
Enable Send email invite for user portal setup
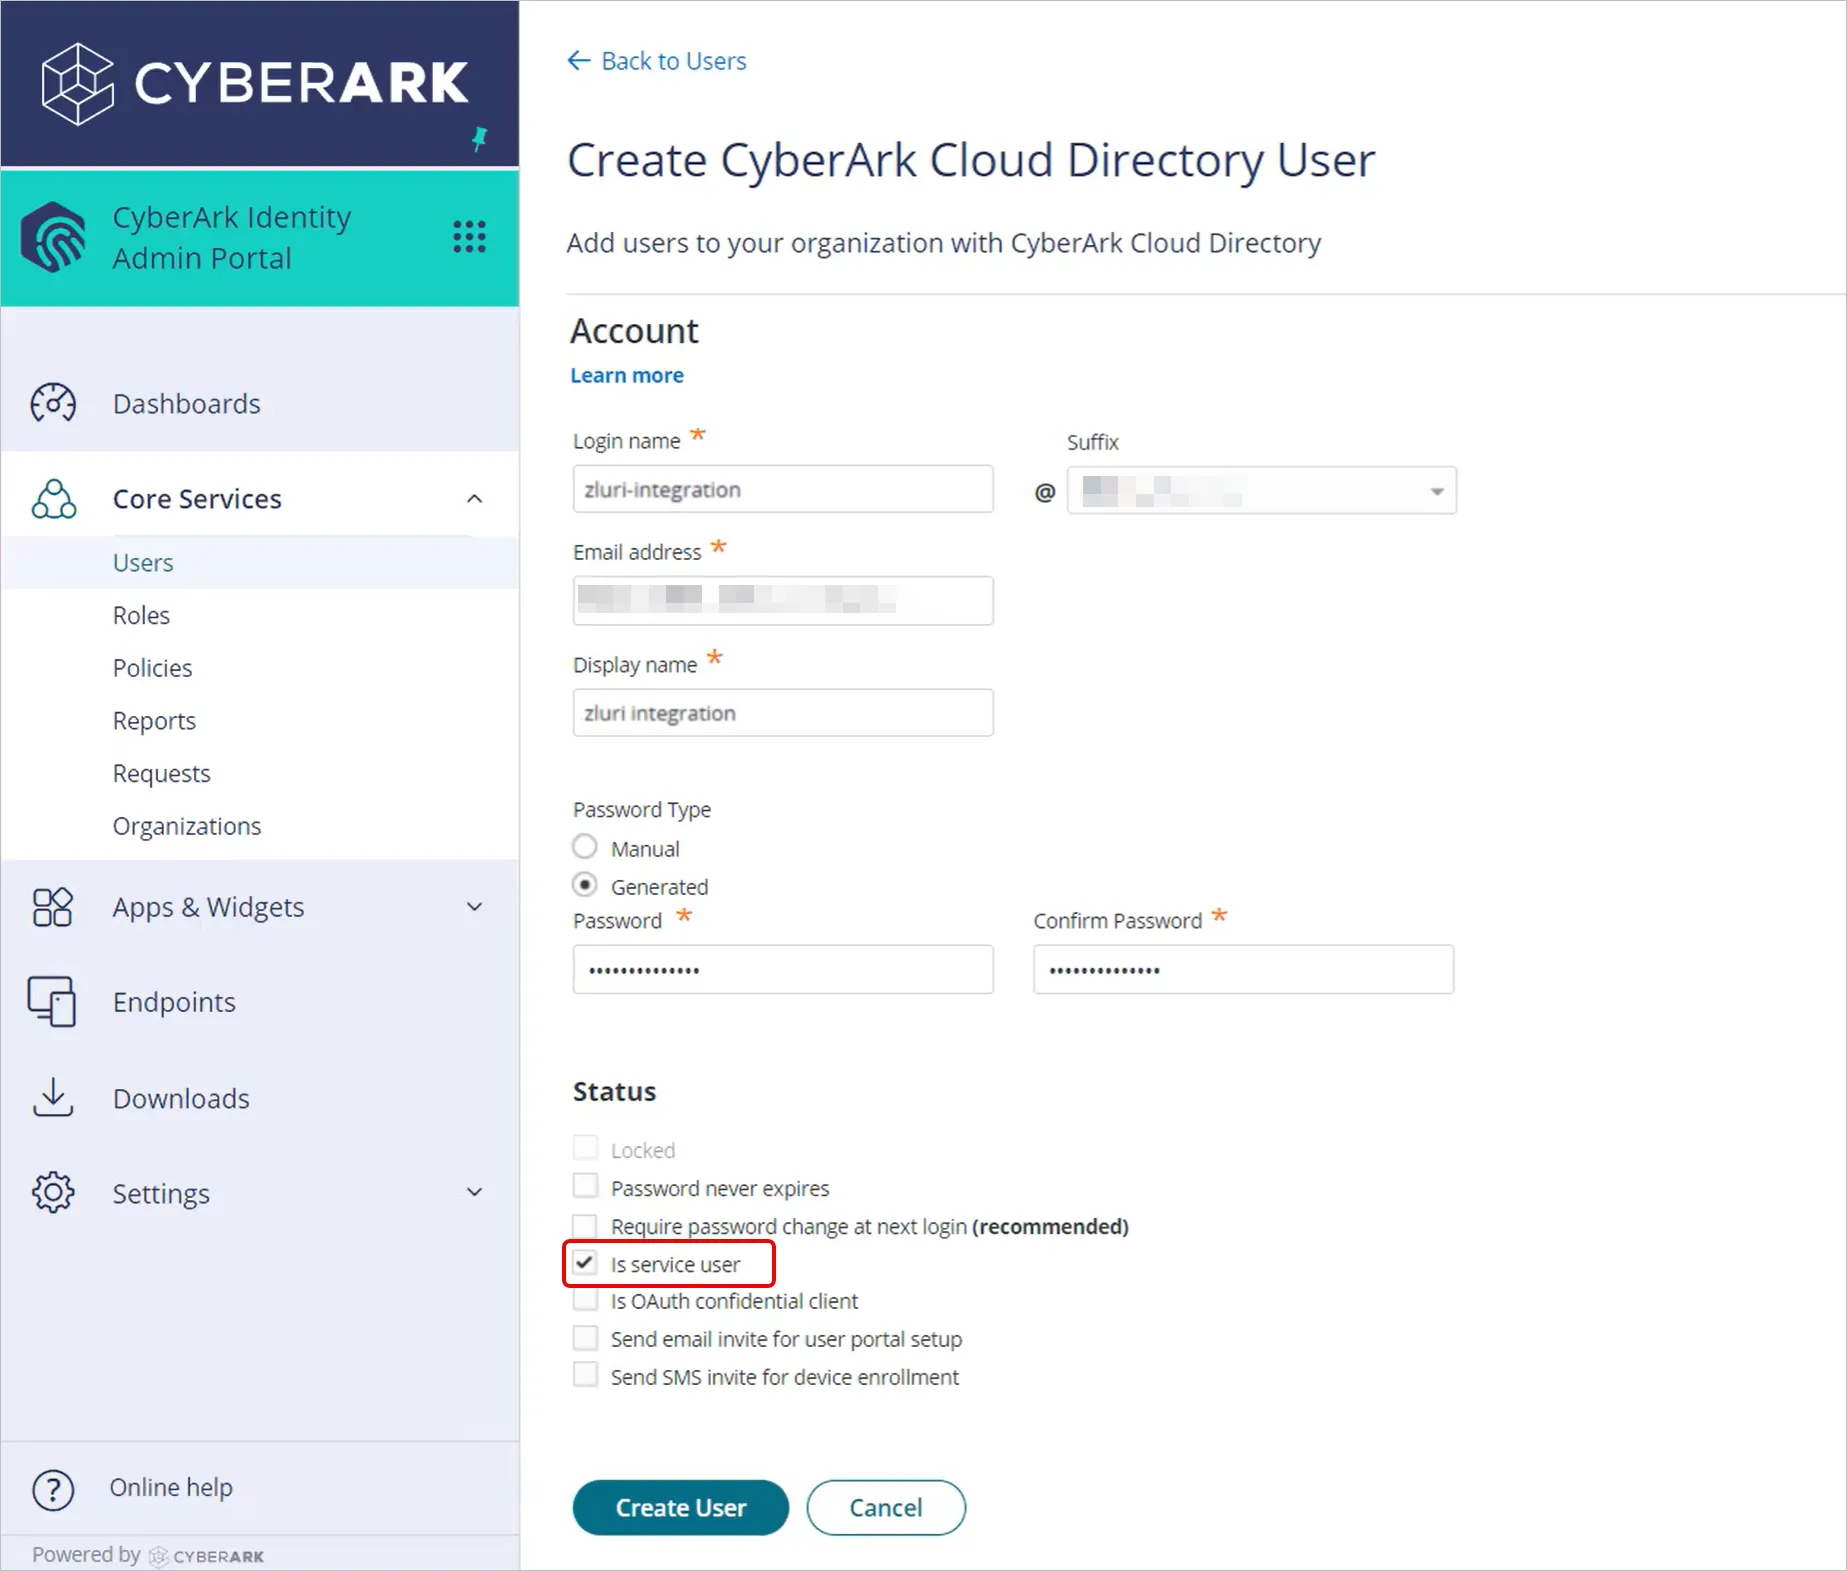pyautogui.click(x=585, y=1338)
